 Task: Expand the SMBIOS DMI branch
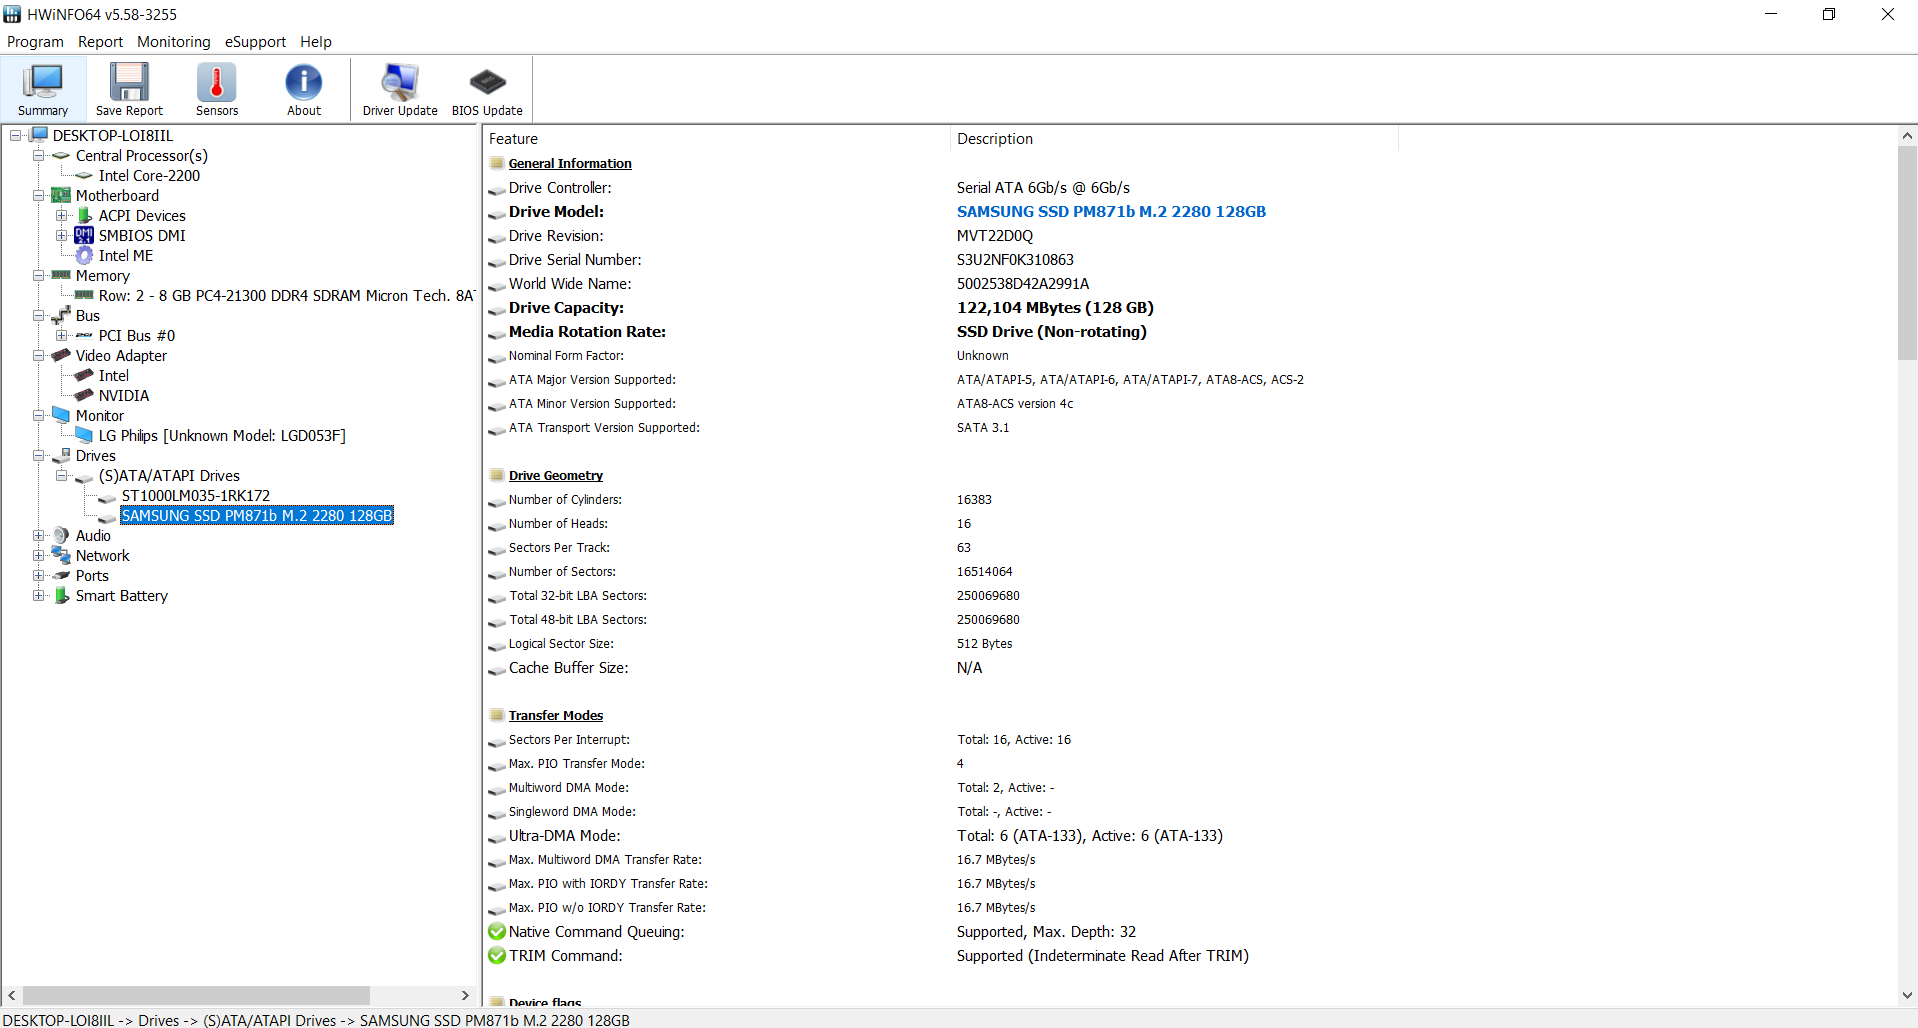tap(62, 235)
